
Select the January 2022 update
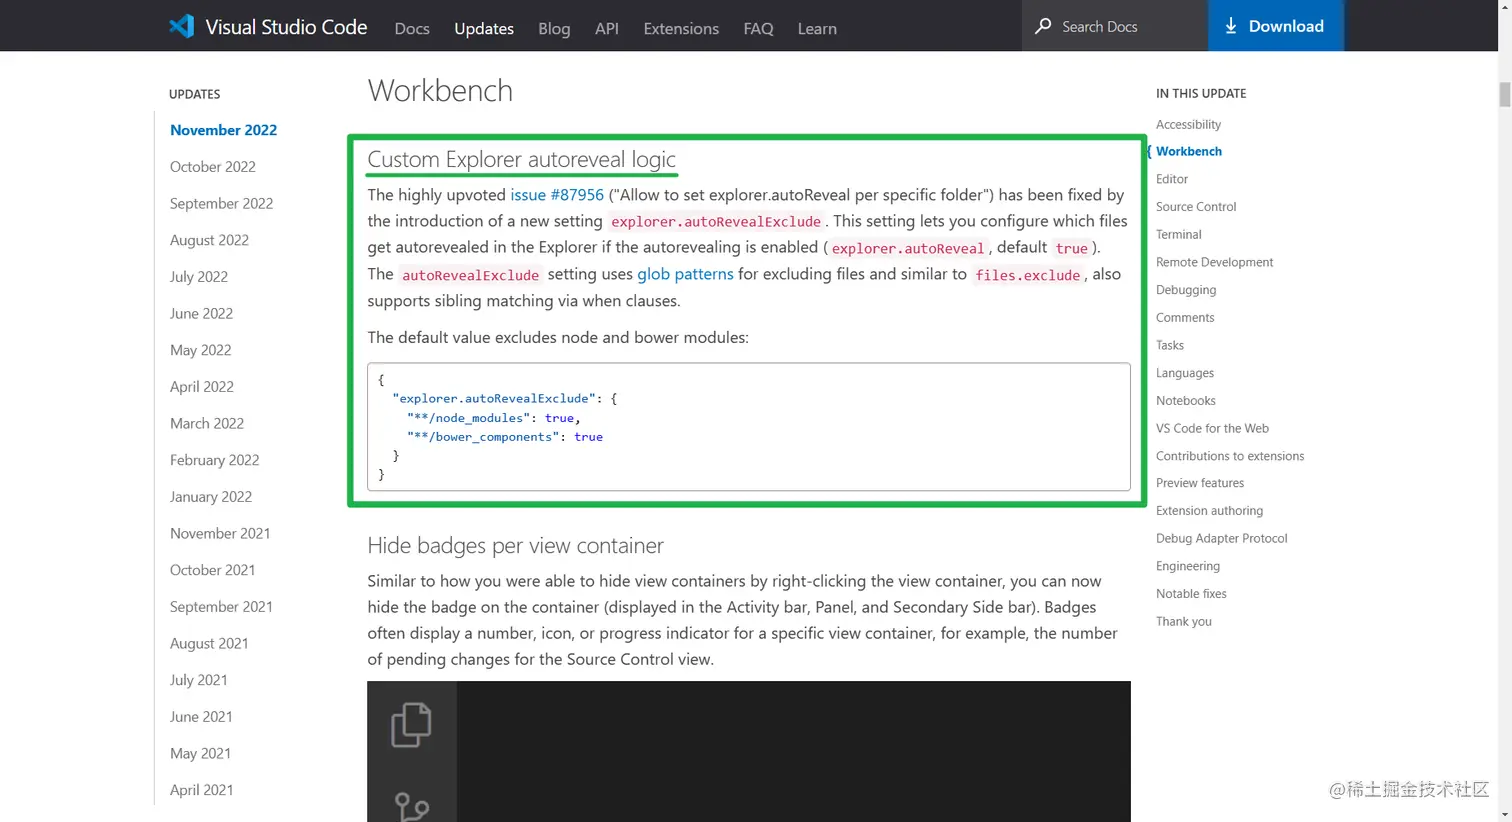(x=211, y=497)
